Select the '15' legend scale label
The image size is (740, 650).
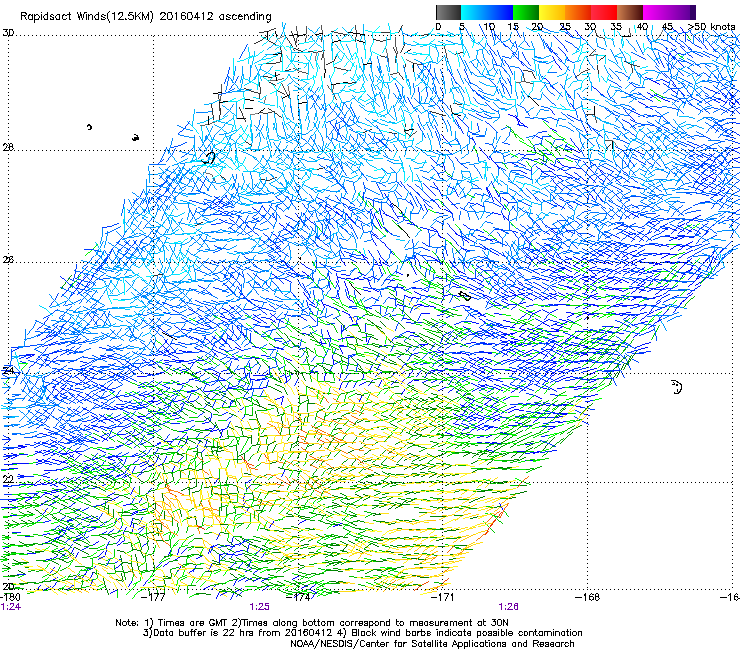513,26
